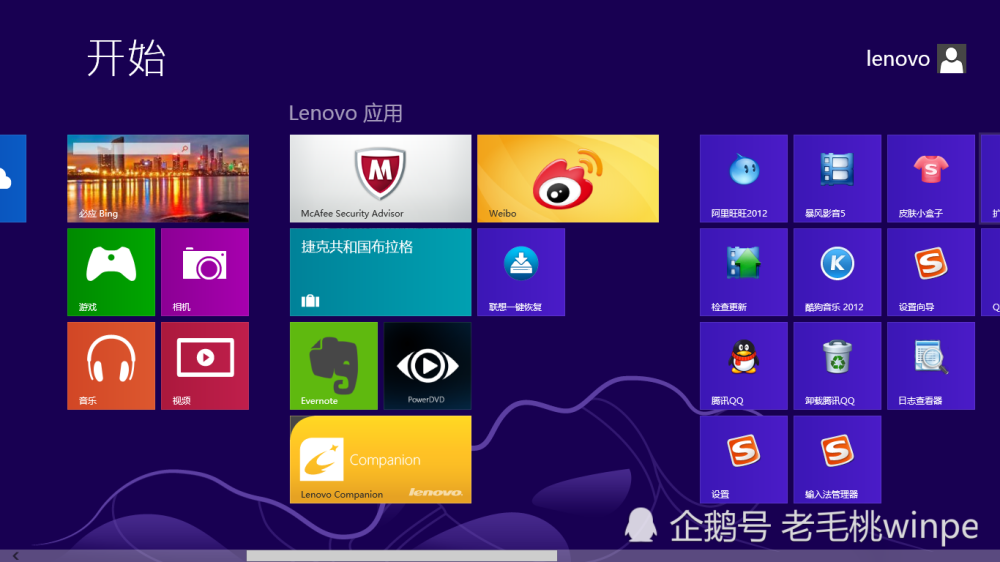Viewport: 1000px width, 562px height.
Task: Open the 卸载腾讯QQ uninstall tile
Action: tap(837, 366)
